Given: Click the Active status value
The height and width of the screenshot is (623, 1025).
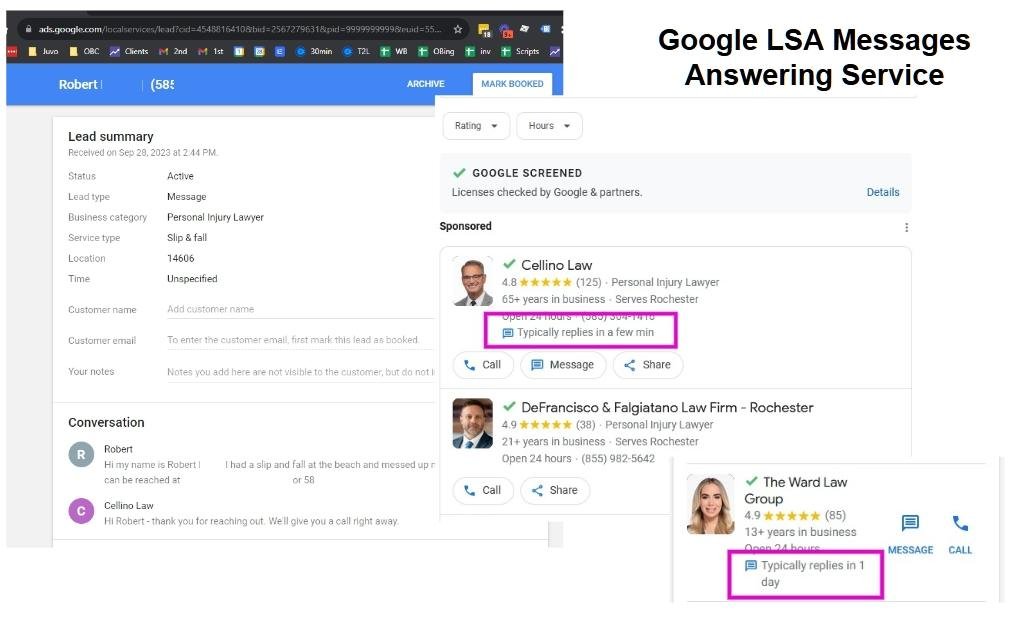Looking at the screenshot, I should coord(180,176).
